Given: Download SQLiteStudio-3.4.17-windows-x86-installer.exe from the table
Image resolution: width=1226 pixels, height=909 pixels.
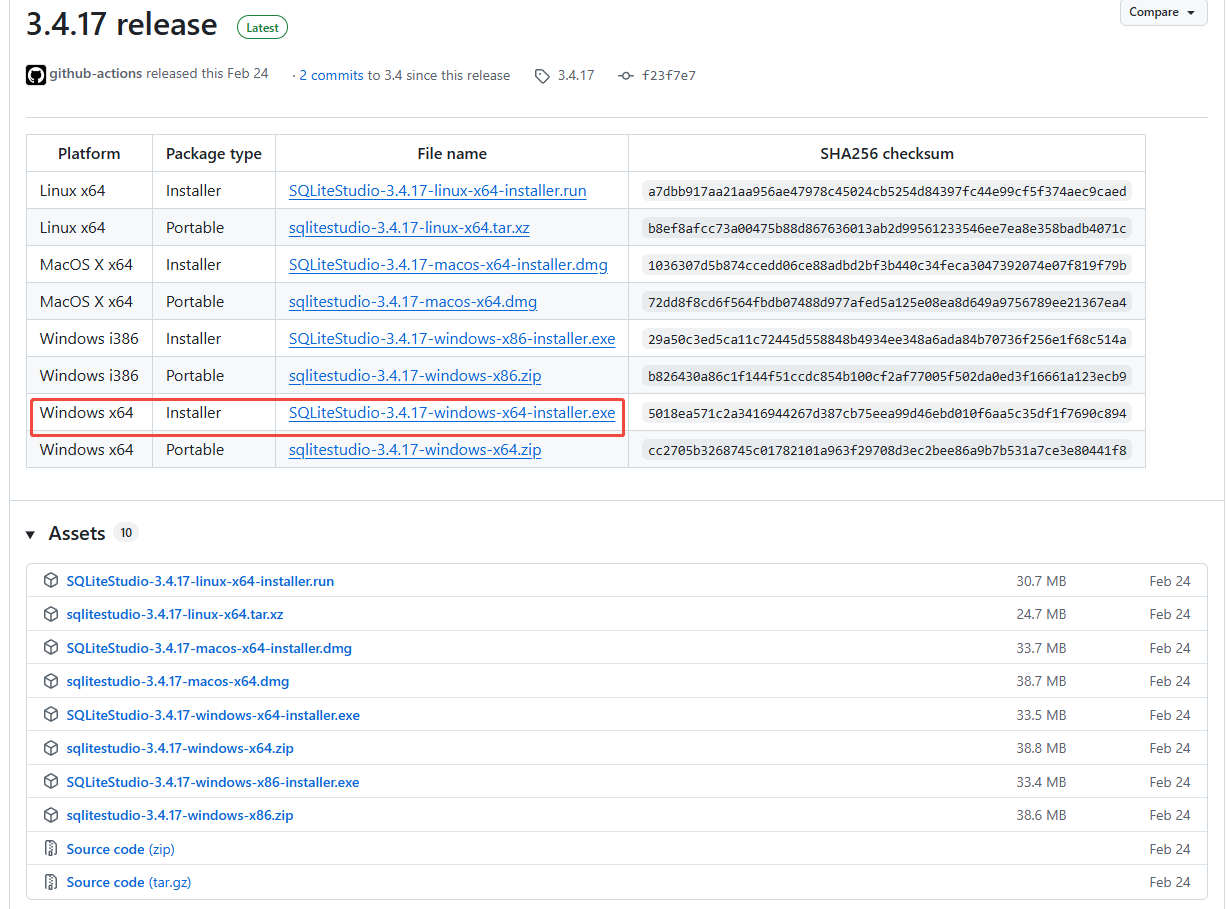Looking at the screenshot, I should click(452, 339).
